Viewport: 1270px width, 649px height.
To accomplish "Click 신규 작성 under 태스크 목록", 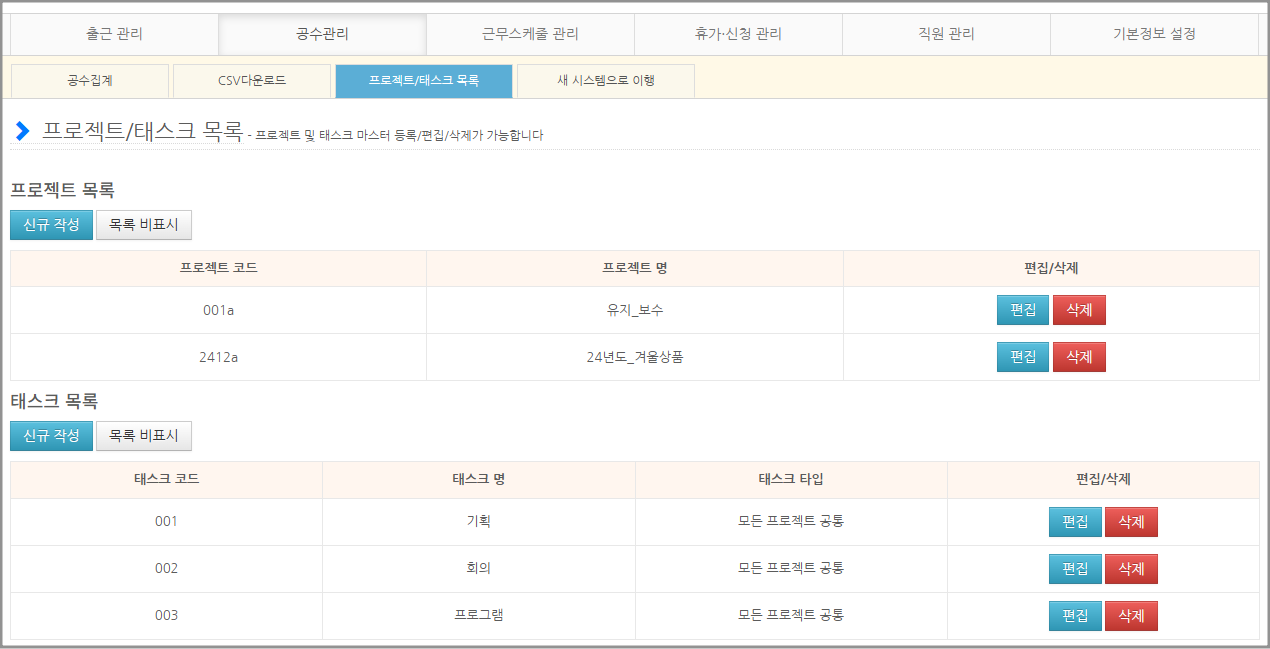I will tap(51, 436).
